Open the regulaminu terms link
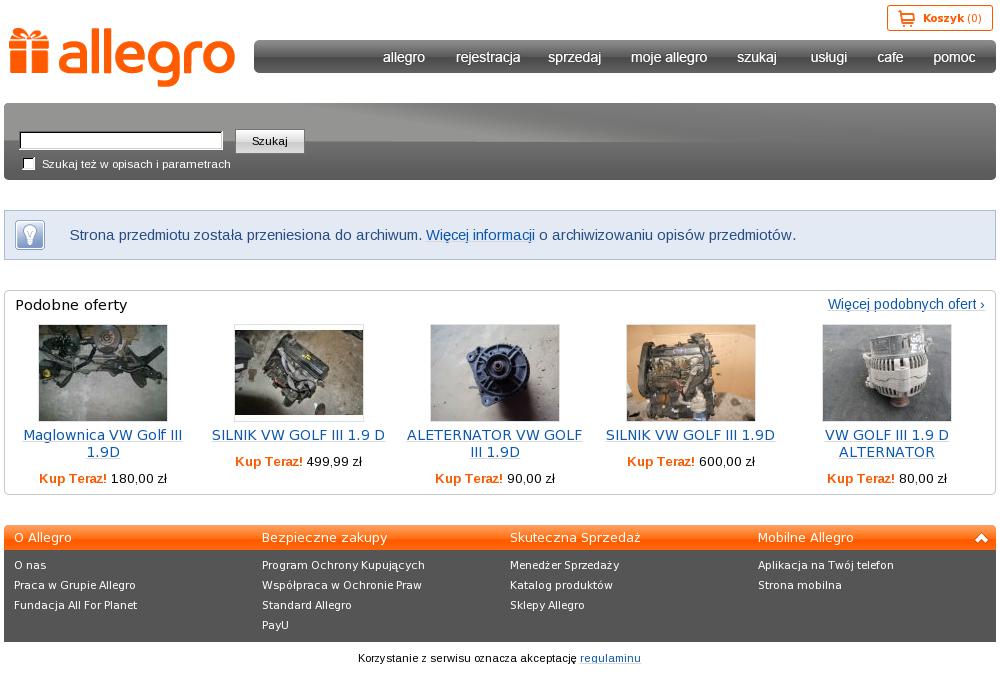 click(x=610, y=658)
